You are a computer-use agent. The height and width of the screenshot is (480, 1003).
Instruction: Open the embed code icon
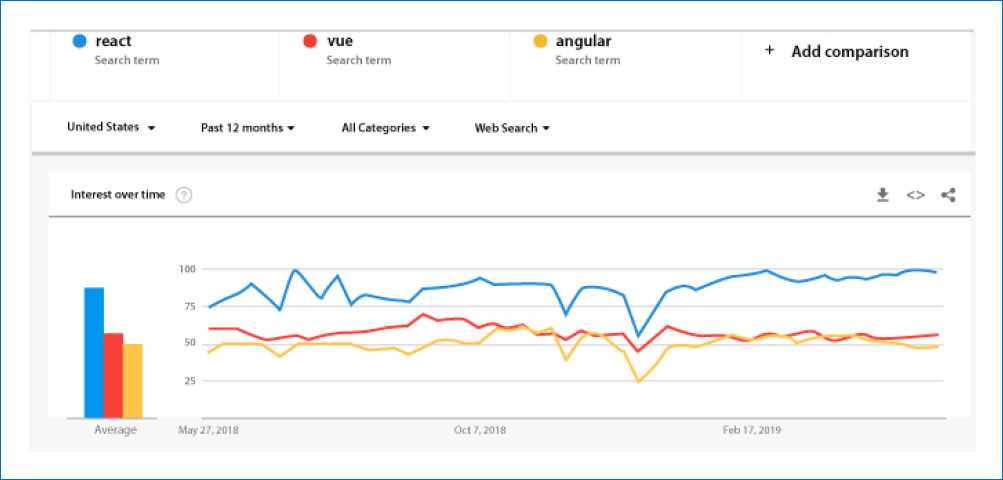click(x=915, y=195)
